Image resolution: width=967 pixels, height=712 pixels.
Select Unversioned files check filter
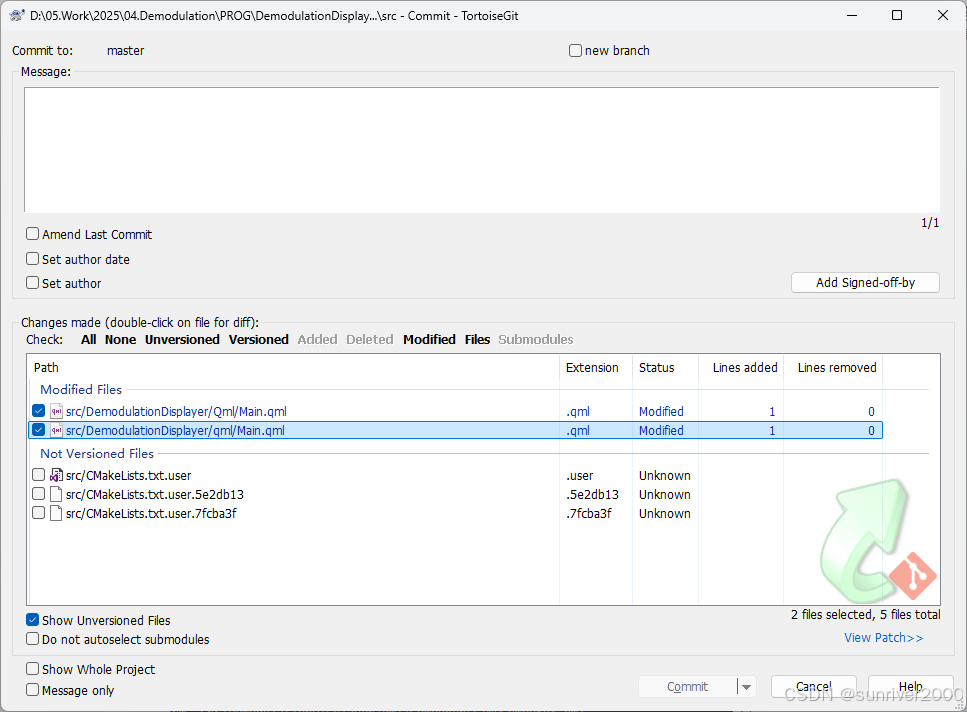click(x=182, y=340)
